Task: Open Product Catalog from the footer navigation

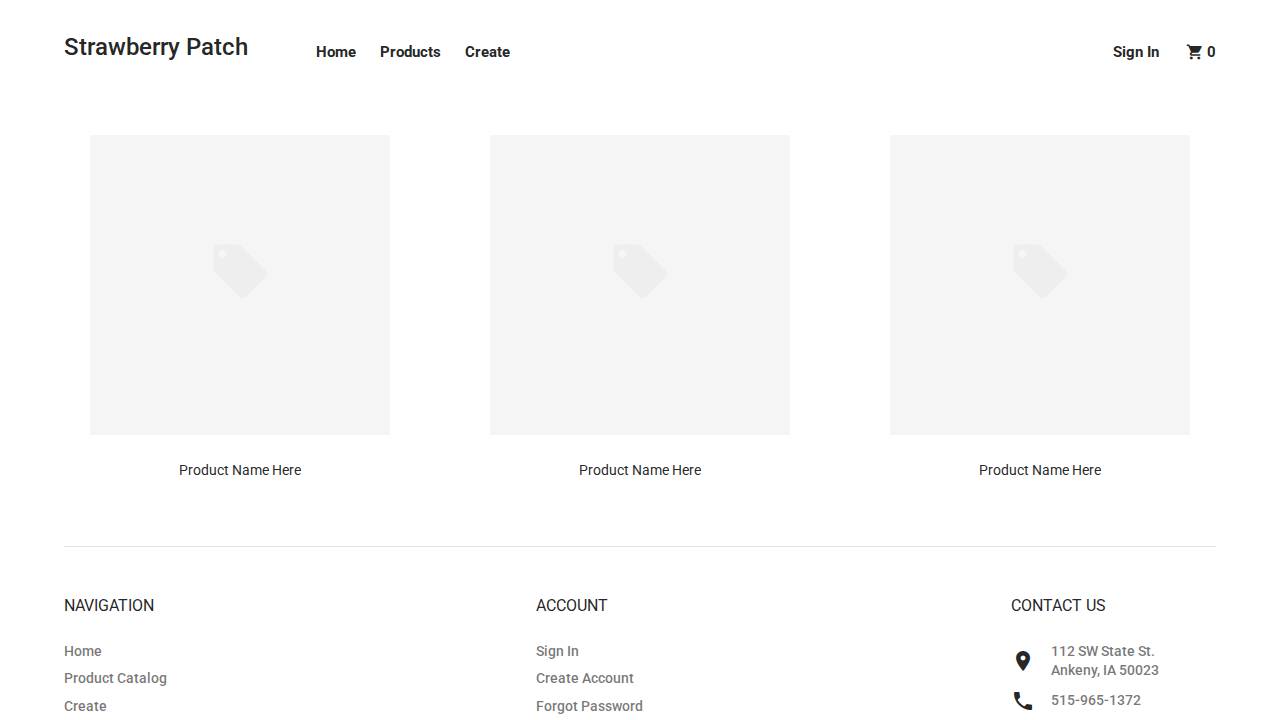Action: click(x=115, y=678)
